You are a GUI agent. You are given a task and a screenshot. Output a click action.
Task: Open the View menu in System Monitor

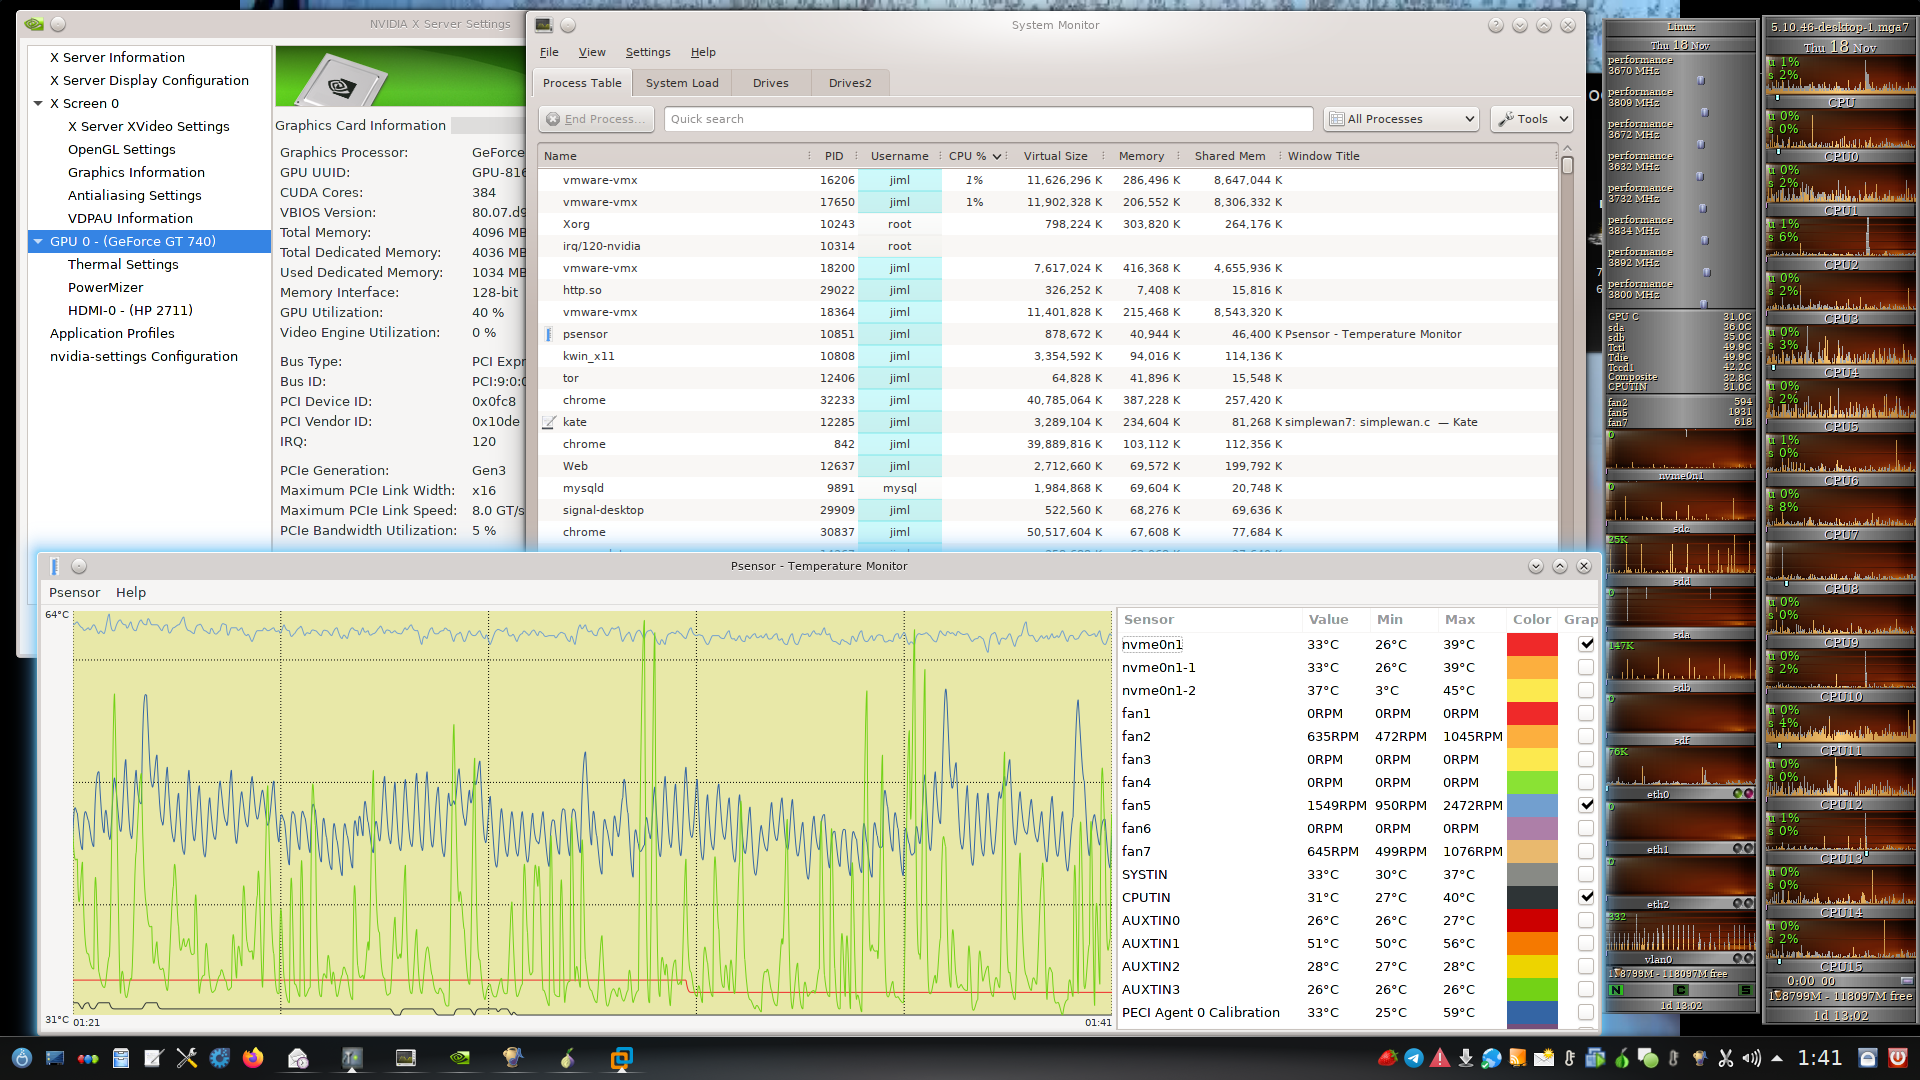point(592,52)
